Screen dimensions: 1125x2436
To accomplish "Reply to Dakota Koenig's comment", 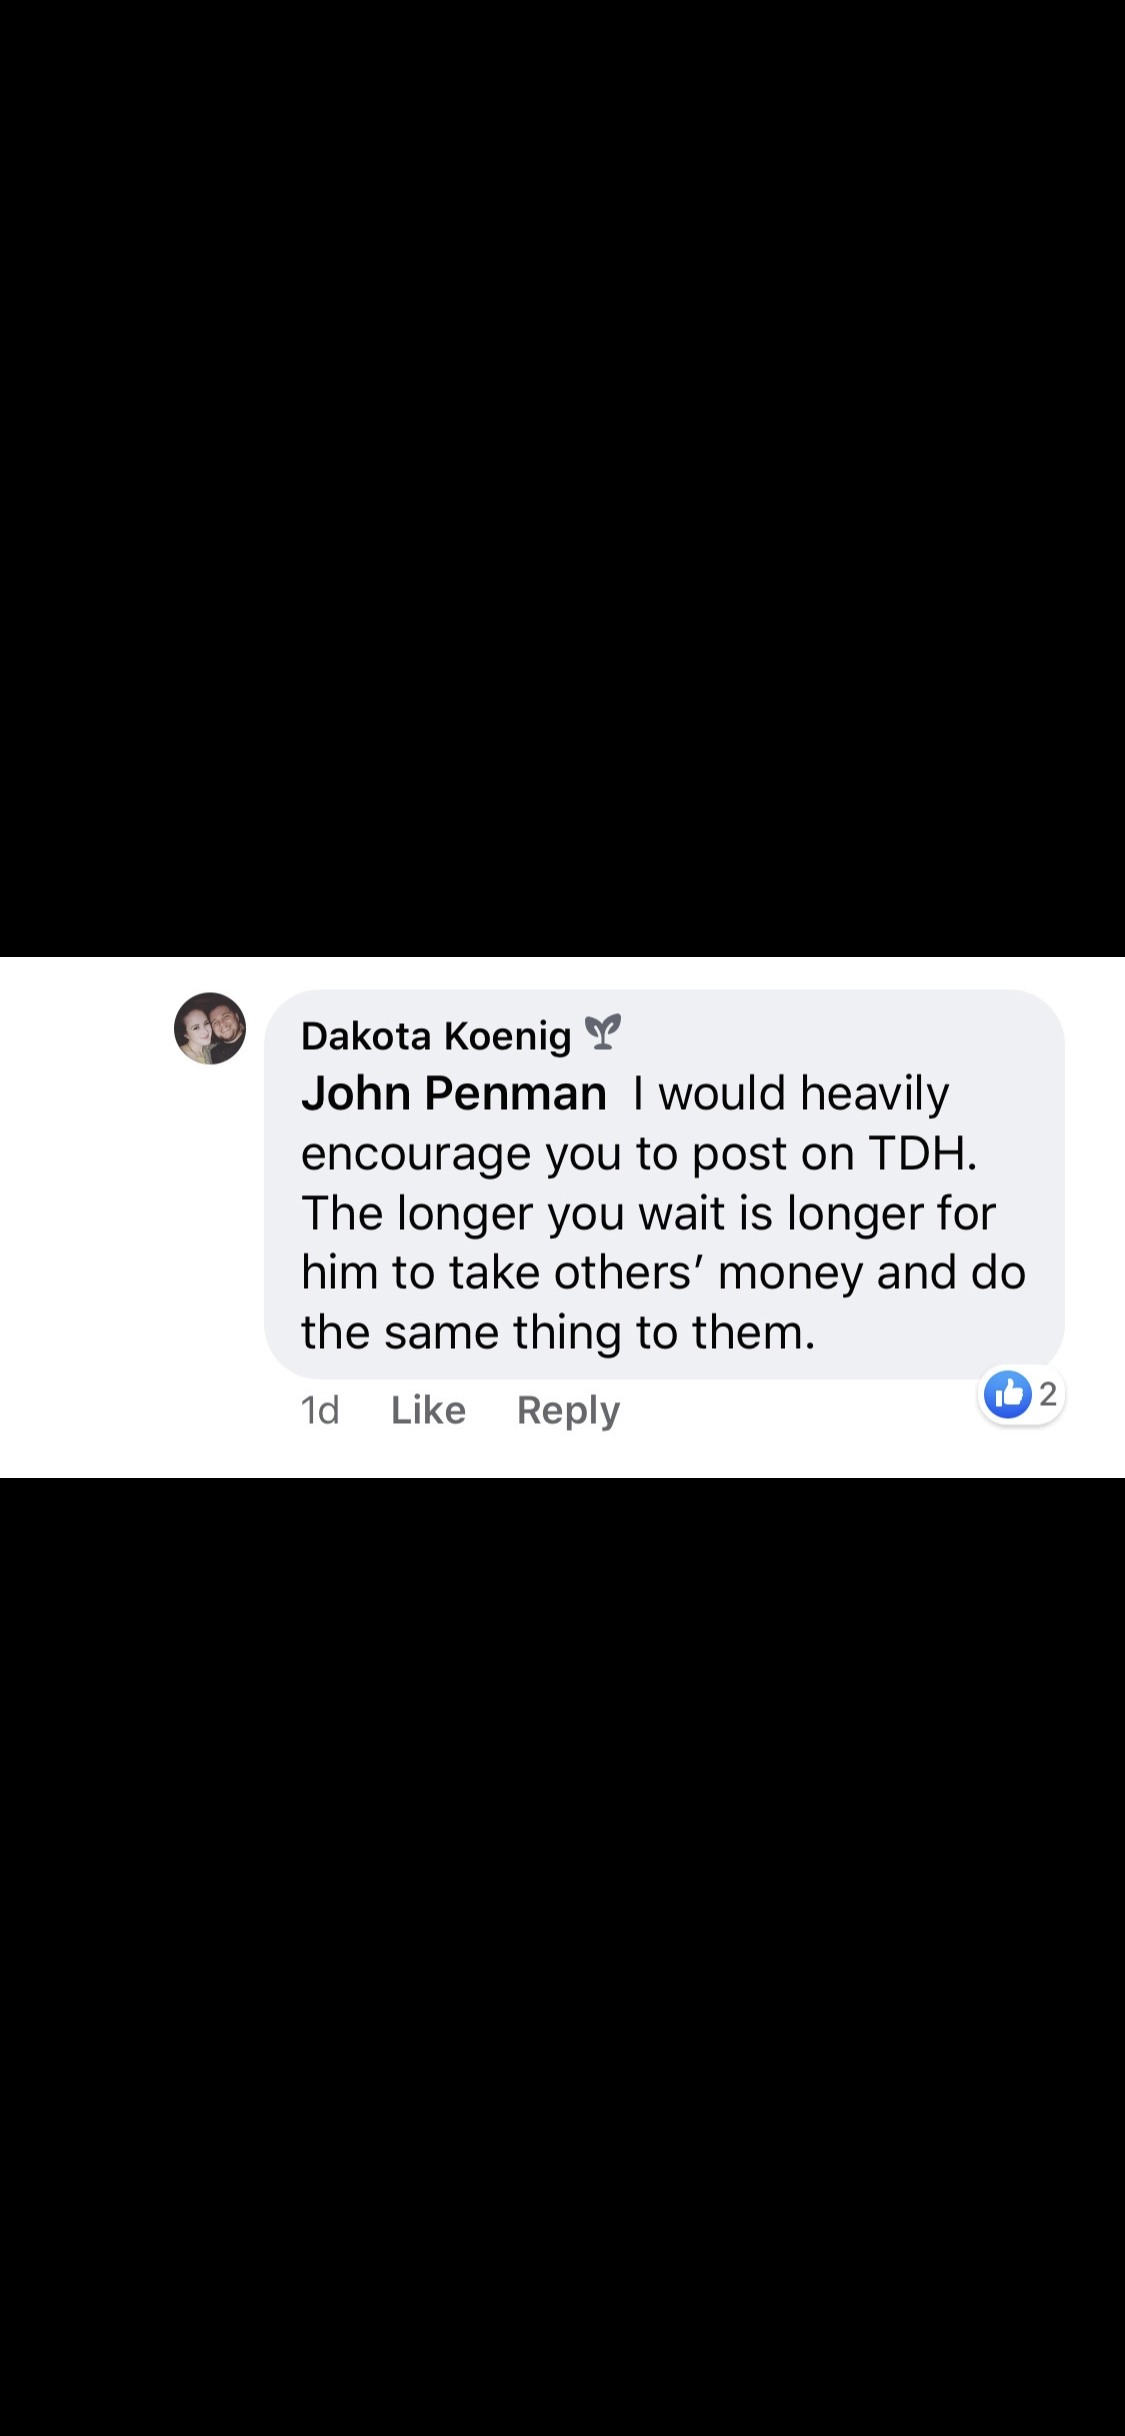I will tap(568, 1410).
